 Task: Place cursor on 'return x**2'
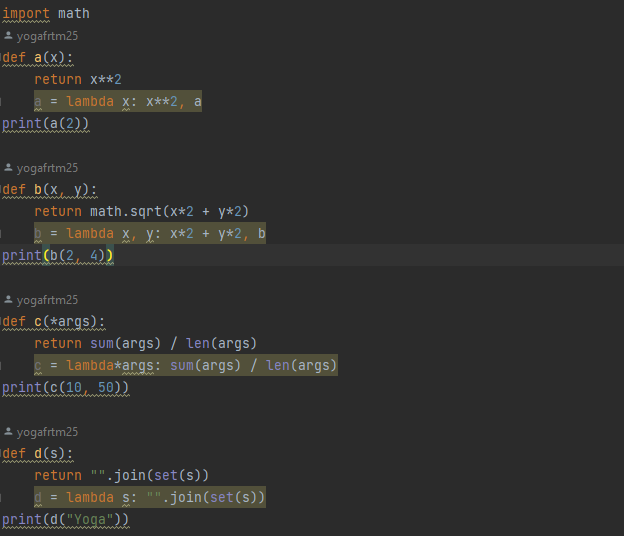(x=78, y=80)
